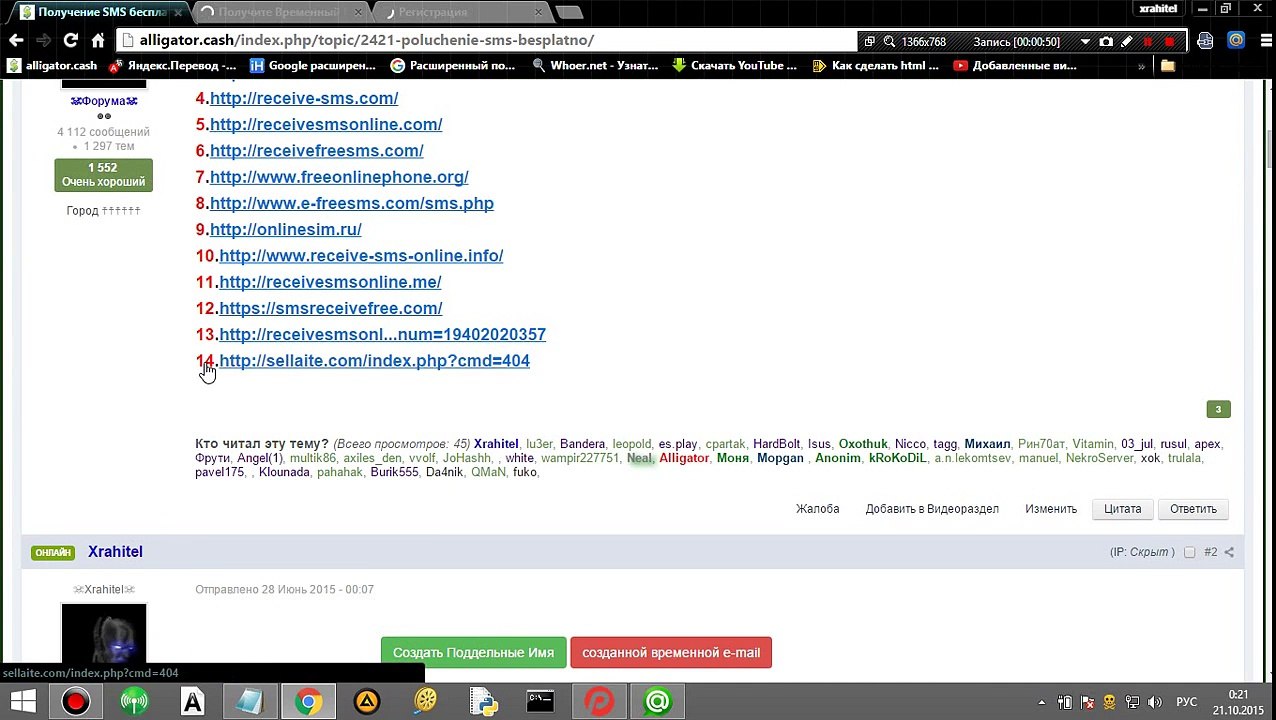
Task: Open the Mail.ru @ extension icon
Action: click(1237, 41)
